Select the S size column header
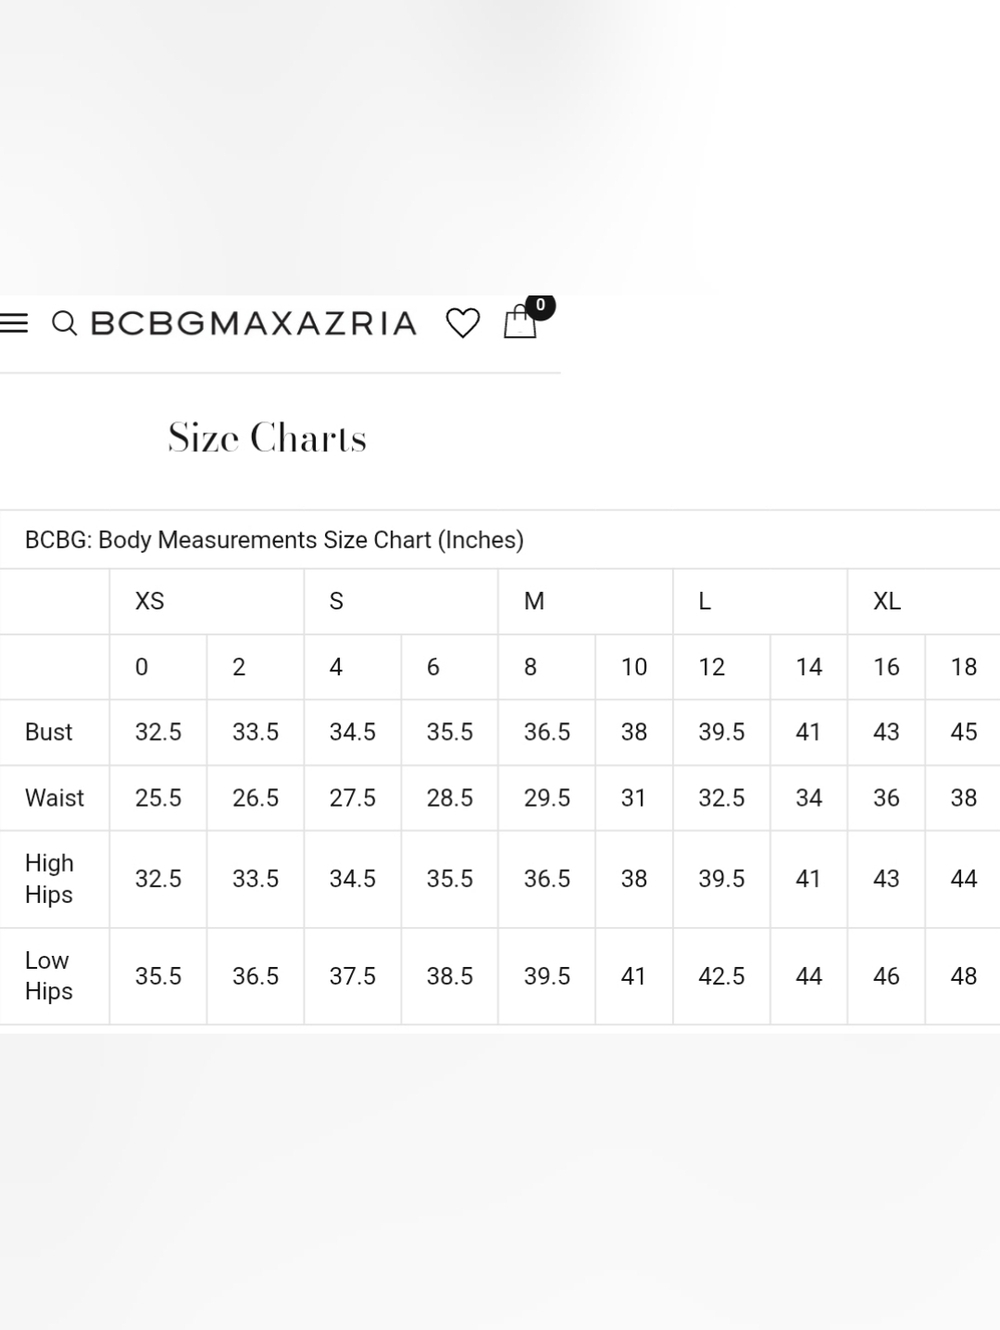 [336, 601]
